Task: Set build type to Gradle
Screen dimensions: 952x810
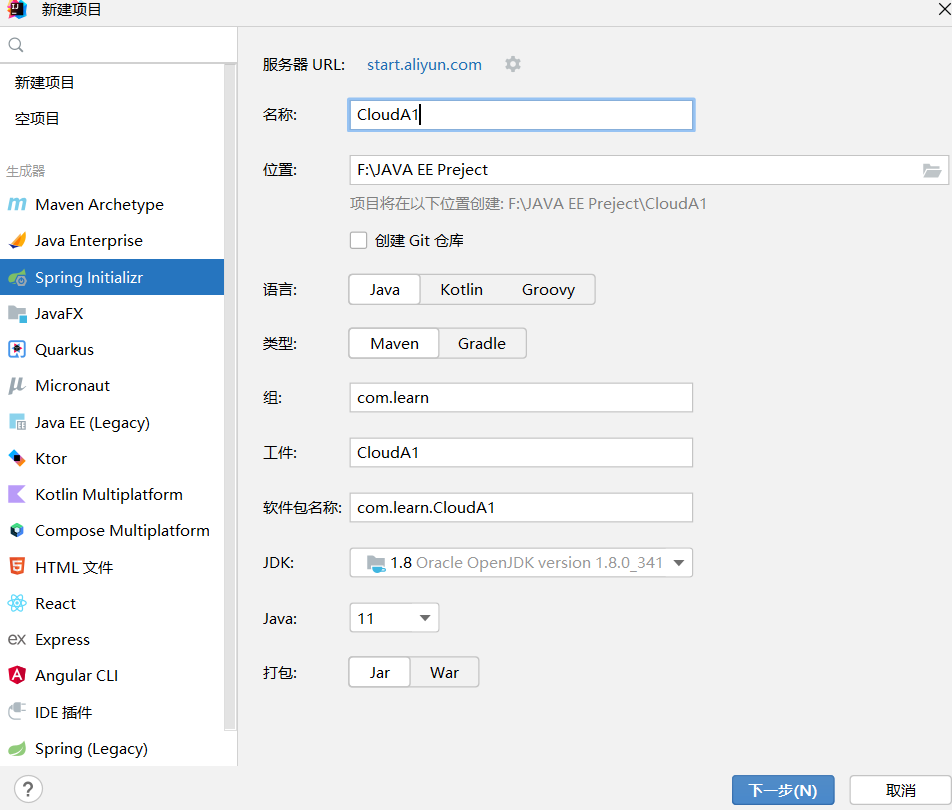Action: click(x=482, y=344)
